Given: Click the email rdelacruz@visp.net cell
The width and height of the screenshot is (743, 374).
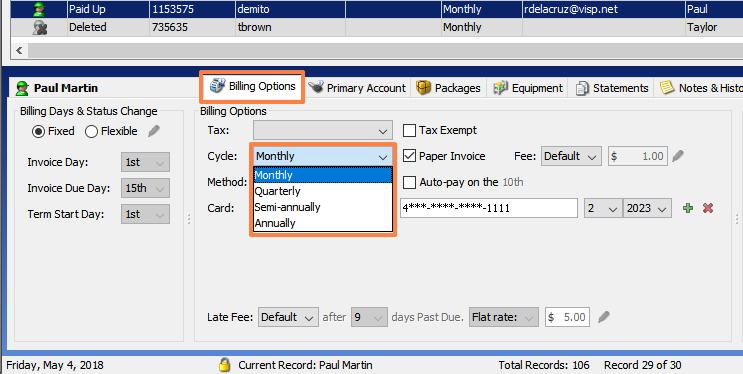Looking at the screenshot, I should [604, 9].
